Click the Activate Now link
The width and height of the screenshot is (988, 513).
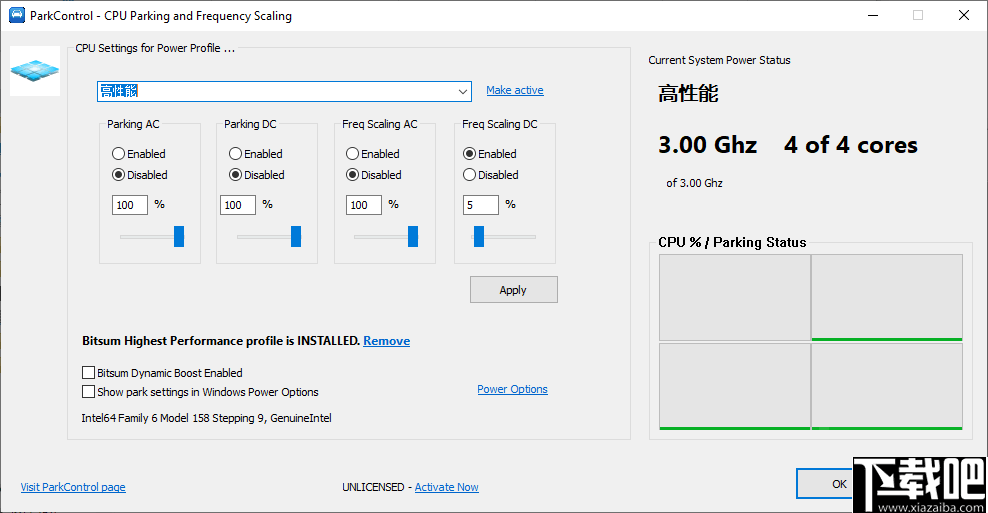[447, 487]
